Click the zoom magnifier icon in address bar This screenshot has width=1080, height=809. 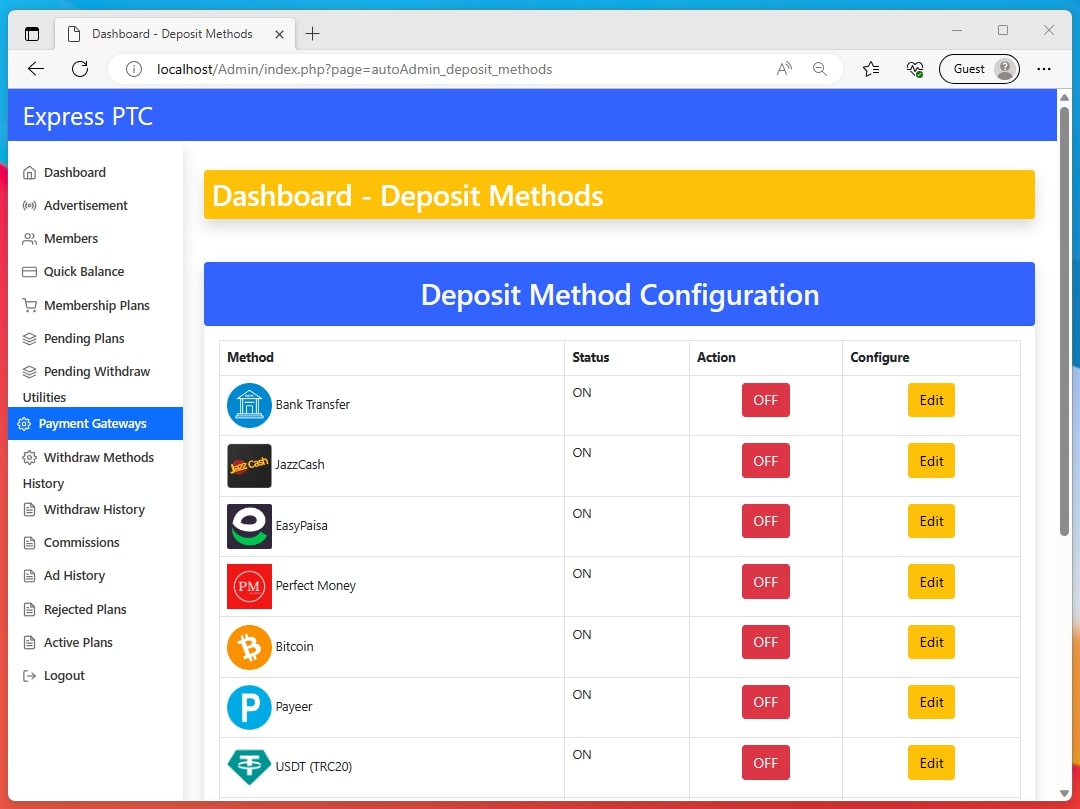[820, 69]
